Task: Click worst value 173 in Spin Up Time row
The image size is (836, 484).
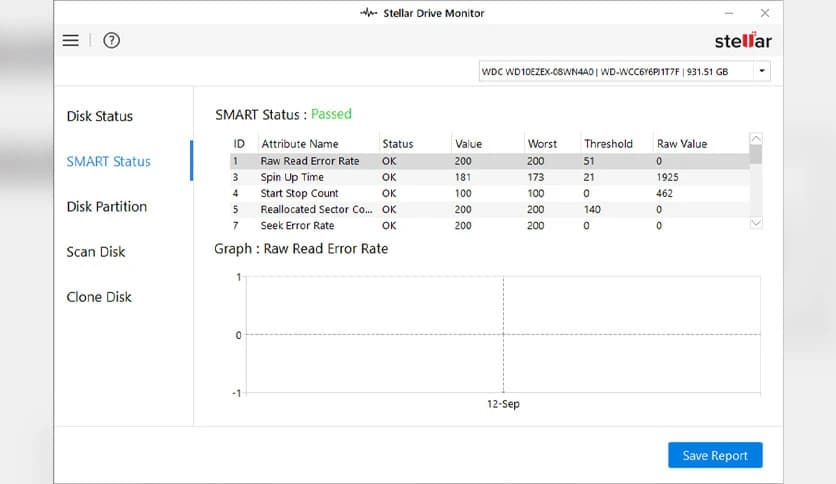Action: (535, 177)
